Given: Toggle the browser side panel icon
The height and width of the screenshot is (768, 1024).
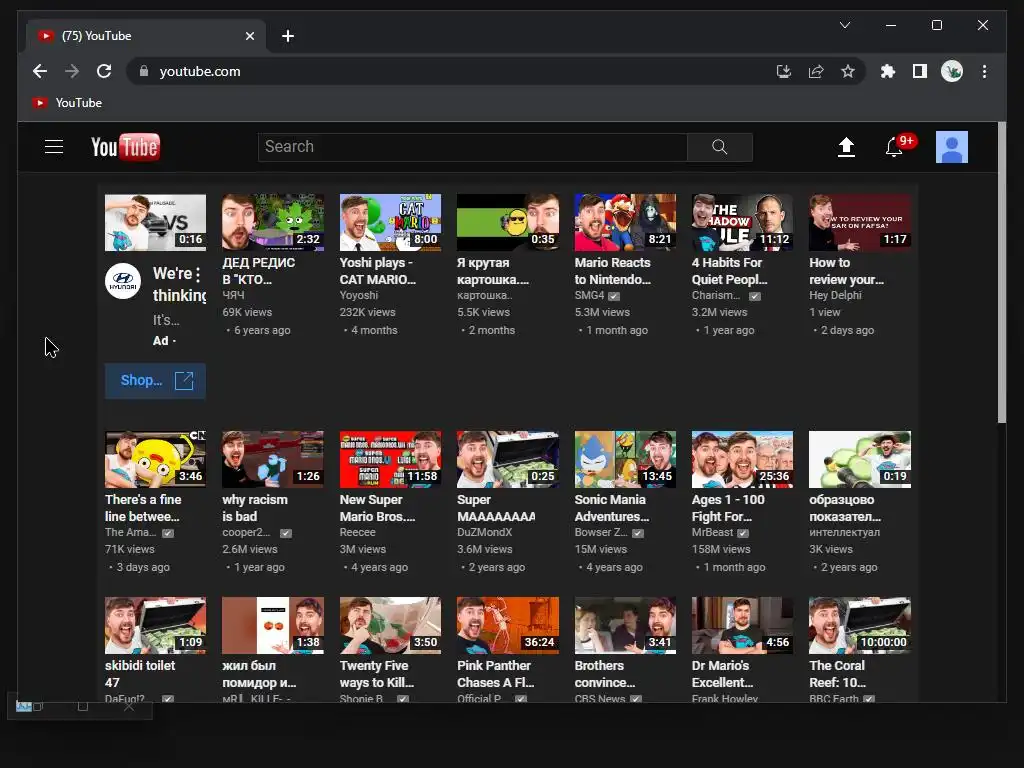Looking at the screenshot, I should click(x=920, y=71).
